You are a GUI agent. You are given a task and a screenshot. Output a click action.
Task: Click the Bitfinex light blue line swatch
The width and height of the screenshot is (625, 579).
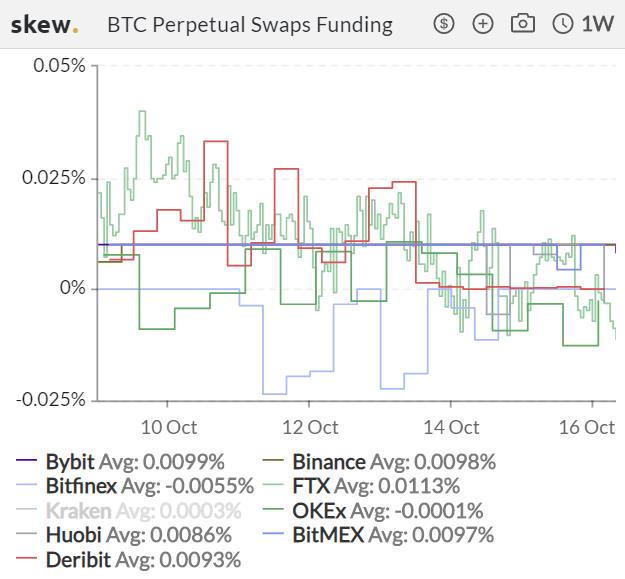tap(26, 485)
